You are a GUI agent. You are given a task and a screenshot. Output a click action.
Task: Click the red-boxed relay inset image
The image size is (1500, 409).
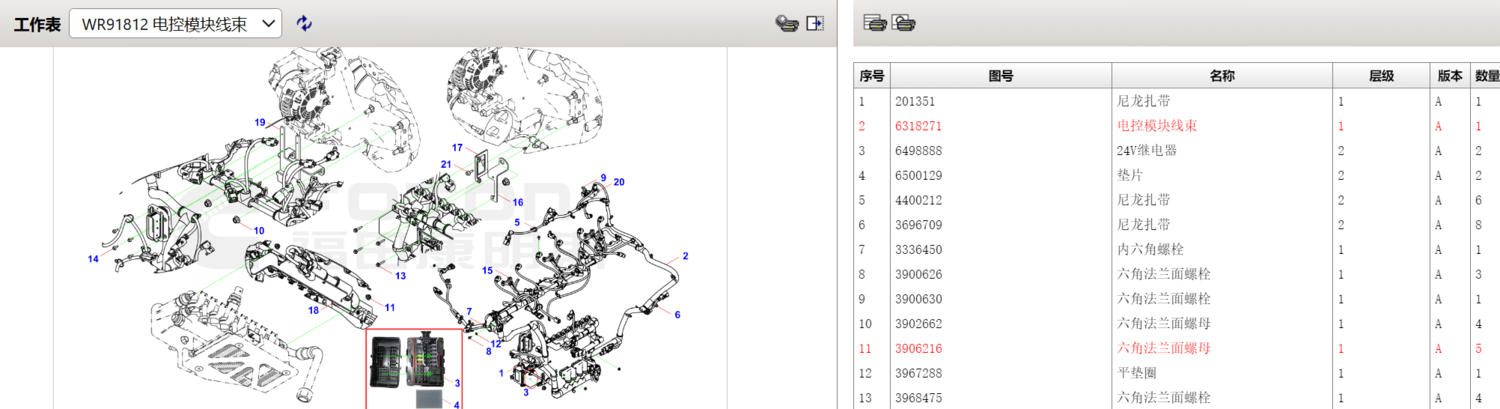click(x=413, y=368)
